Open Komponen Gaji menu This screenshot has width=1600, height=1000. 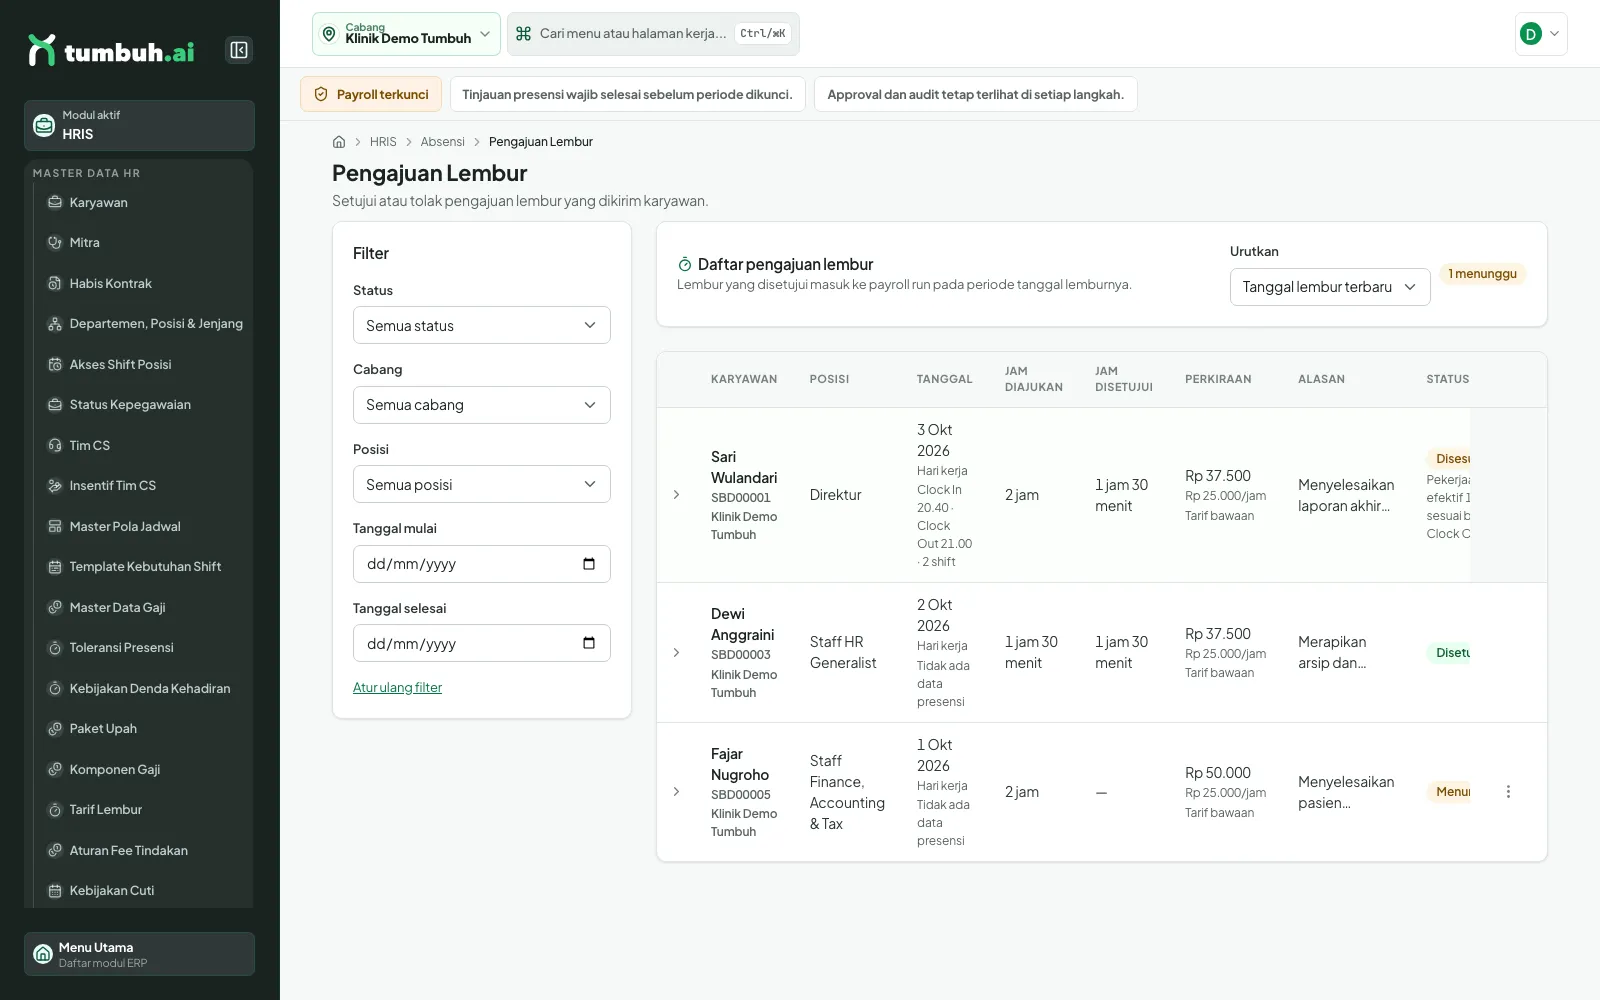click(146, 769)
